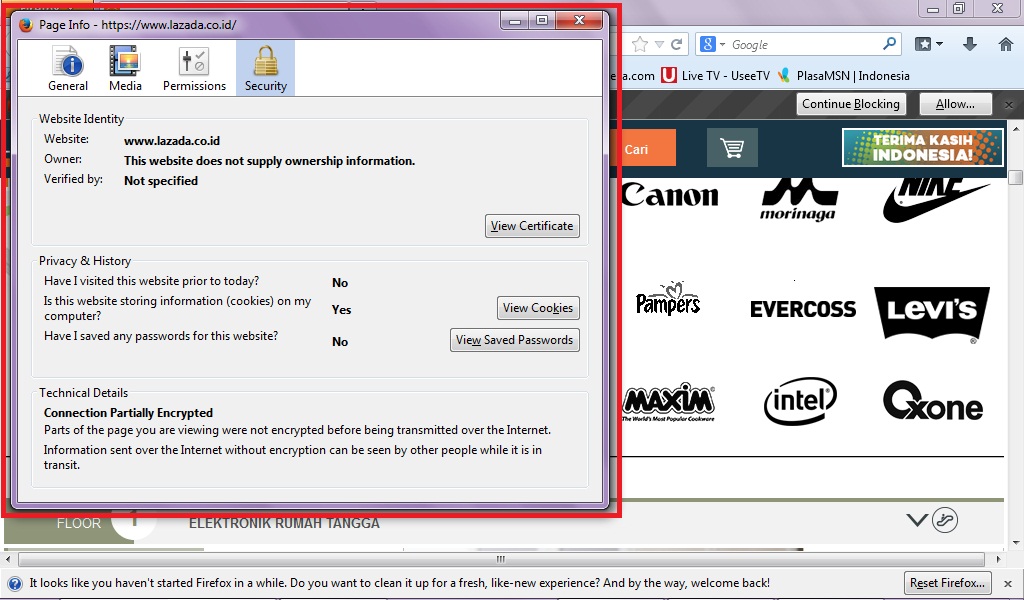1024x600 pixels.
Task: Switch to the Media tab
Action: pyautogui.click(x=125, y=68)
